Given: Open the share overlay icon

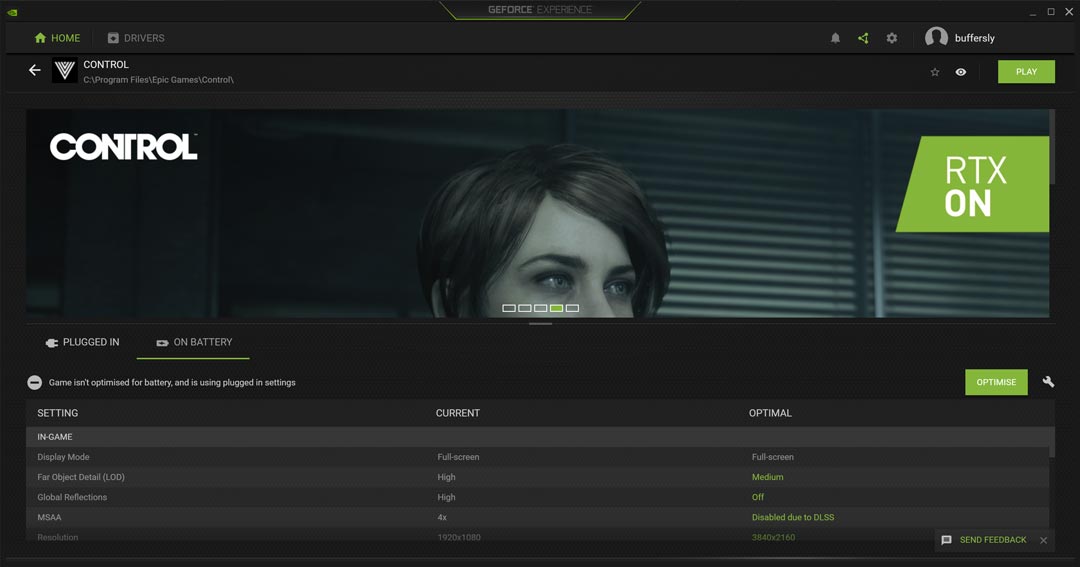Looking at the screenshot, I should click(x=863, y=38).
